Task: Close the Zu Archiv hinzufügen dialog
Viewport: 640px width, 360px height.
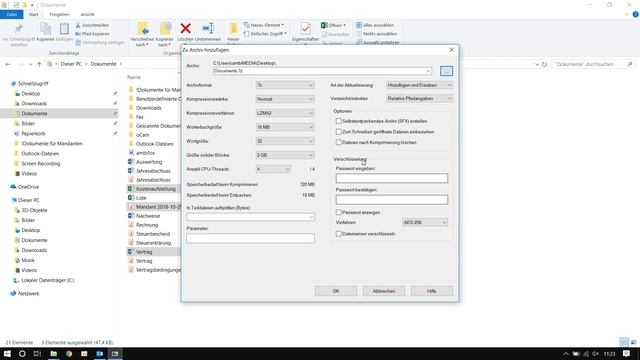Action: [451, 50]
